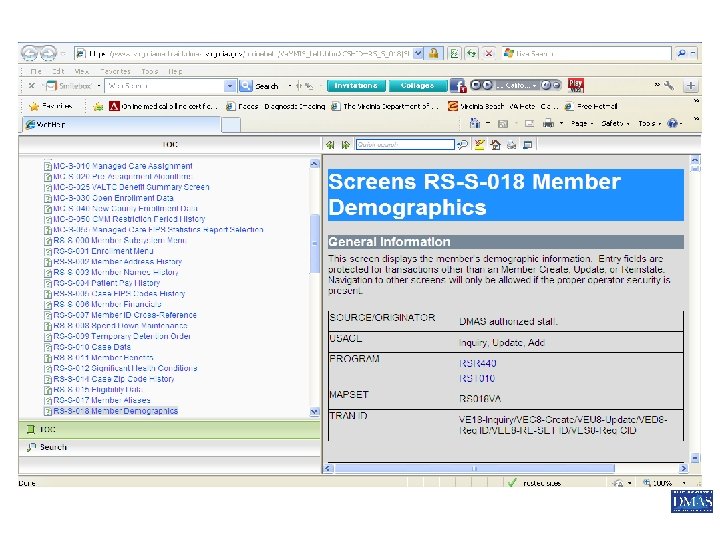The image size is (720, 540).
Task: Click the red X Stop loading icon
Action: (x=489, y=54)
